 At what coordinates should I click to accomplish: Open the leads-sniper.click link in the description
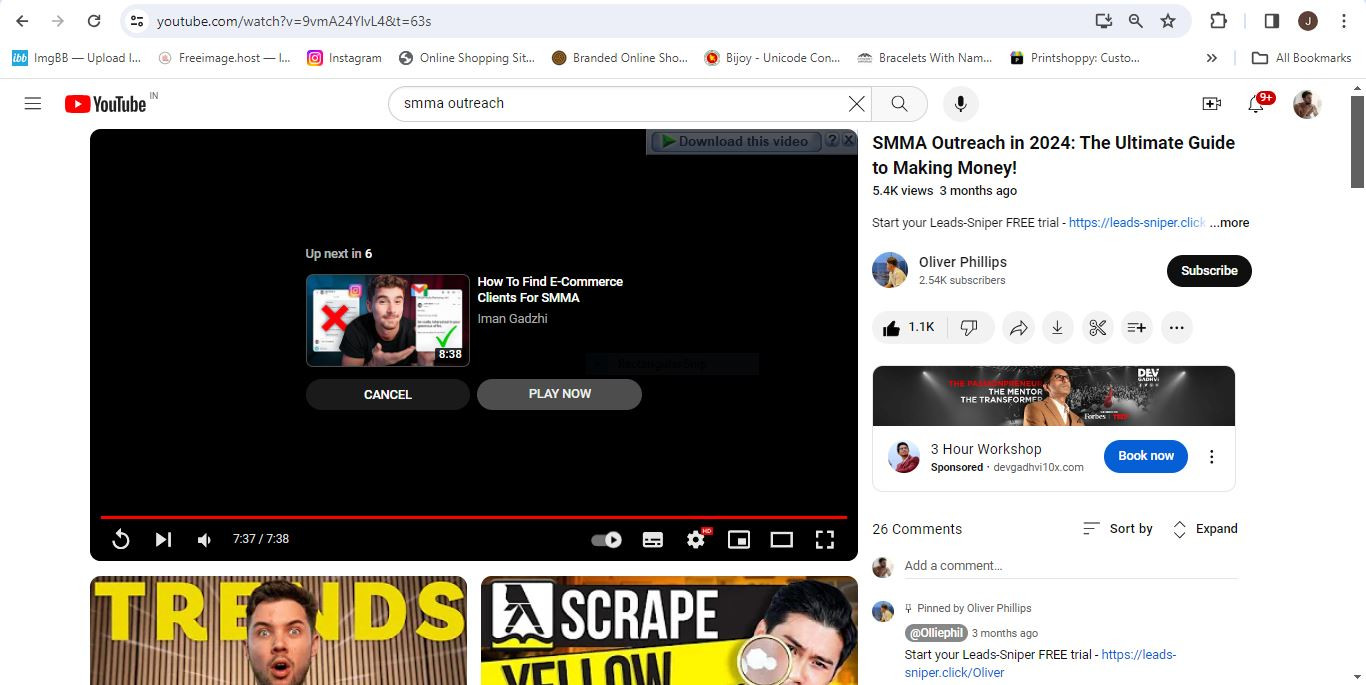coord(1137,223)
